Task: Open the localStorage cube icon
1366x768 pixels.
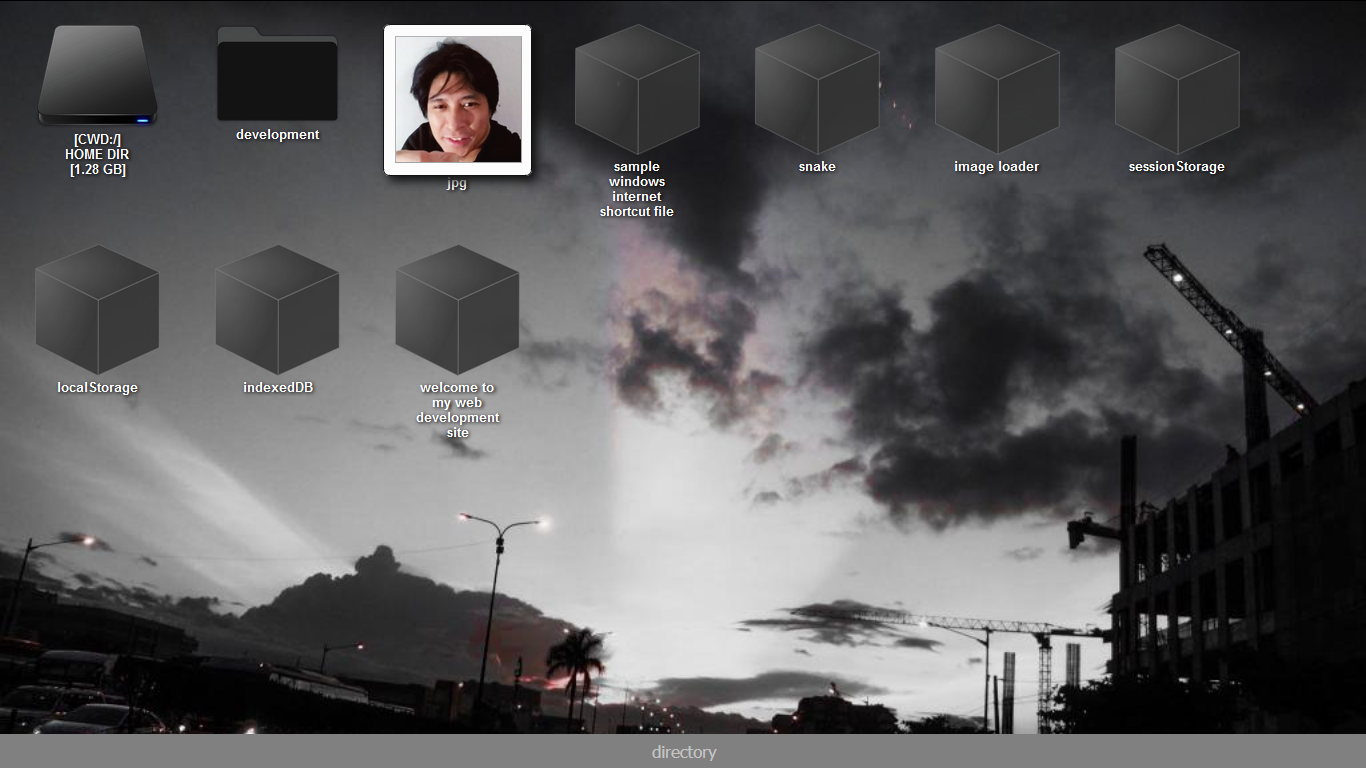Action: coord(97,310)
